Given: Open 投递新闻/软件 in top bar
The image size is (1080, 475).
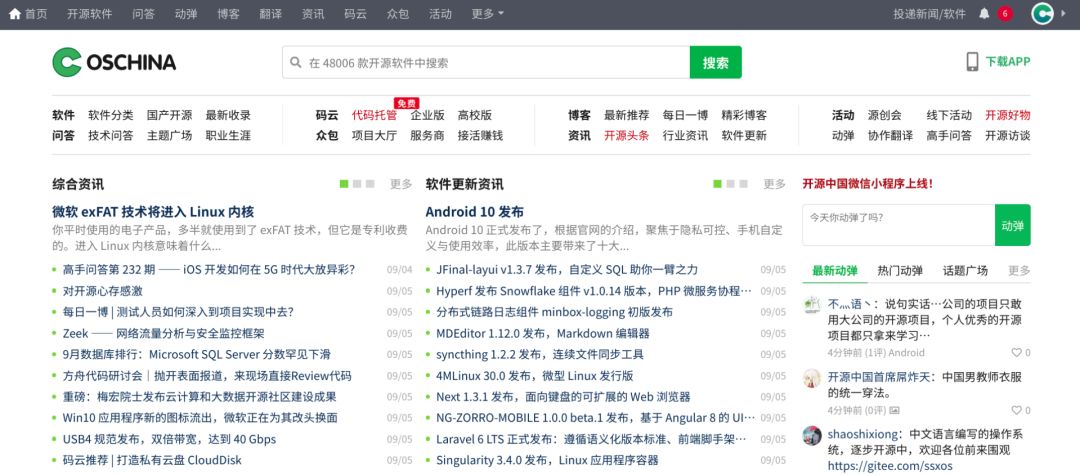Looking at the screenshot, I should pyautogui.click(x=929, y=14).
